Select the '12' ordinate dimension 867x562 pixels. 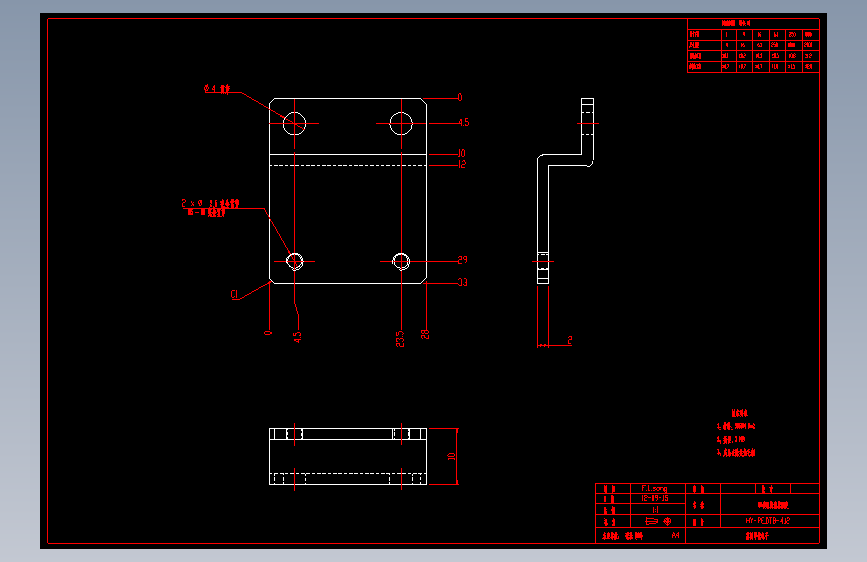point(462,164)
